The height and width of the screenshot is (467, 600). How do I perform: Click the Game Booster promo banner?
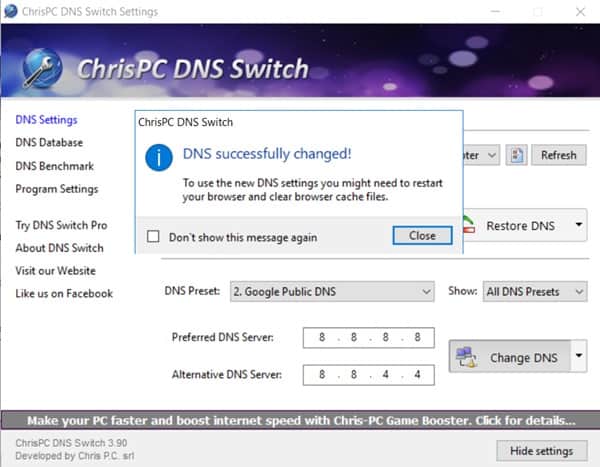pos(300,420)
